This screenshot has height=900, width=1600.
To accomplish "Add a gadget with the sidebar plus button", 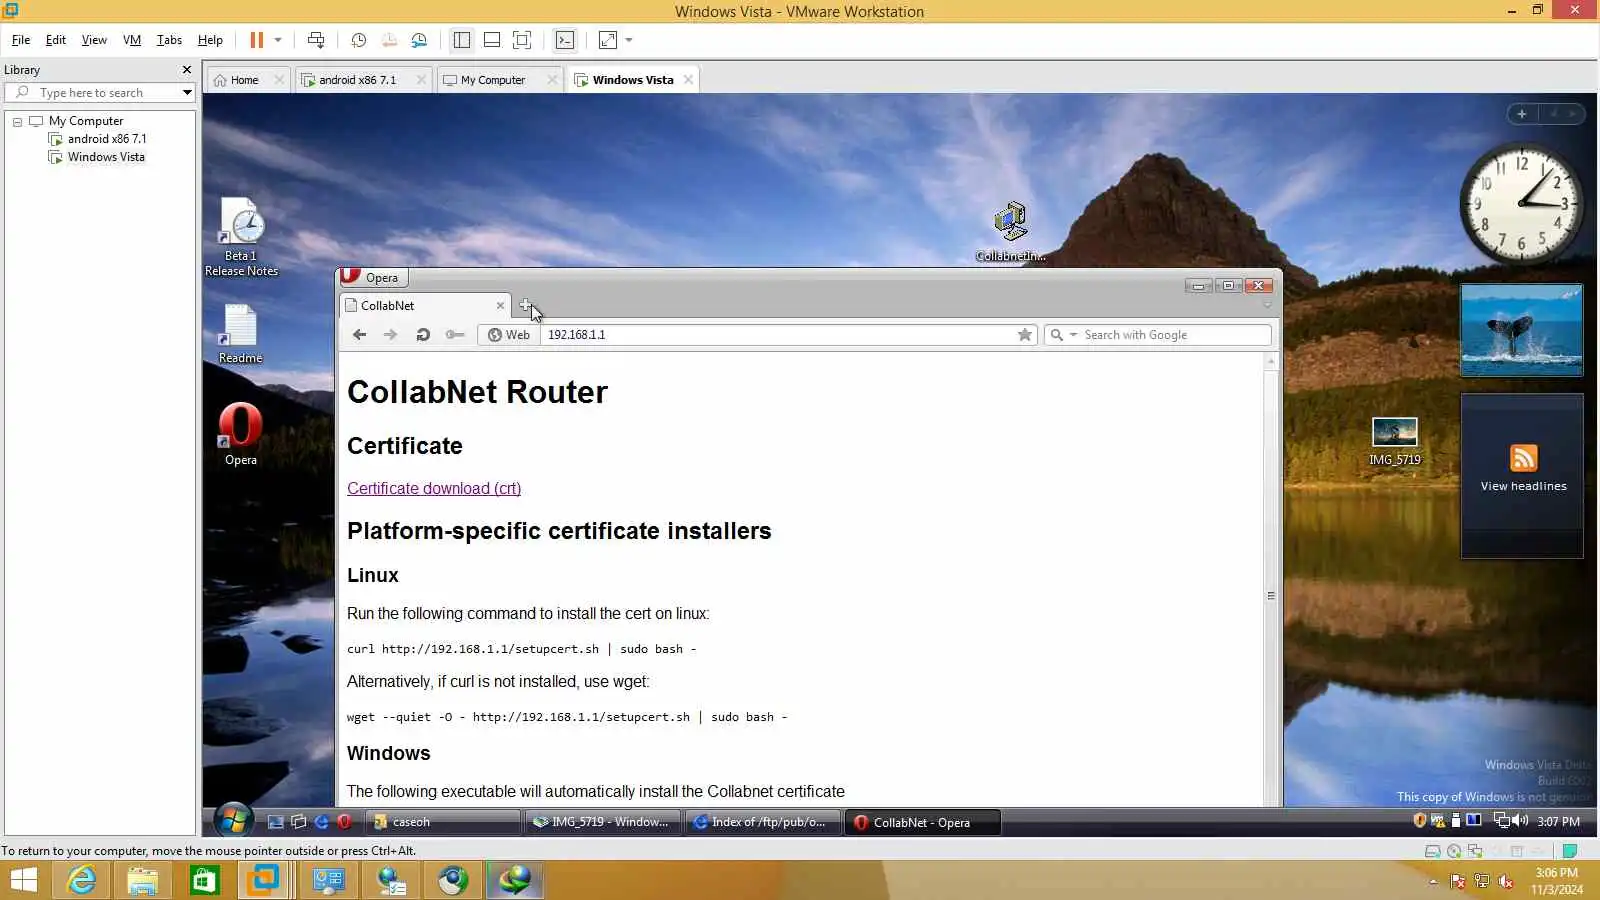I will (1522, 114).
